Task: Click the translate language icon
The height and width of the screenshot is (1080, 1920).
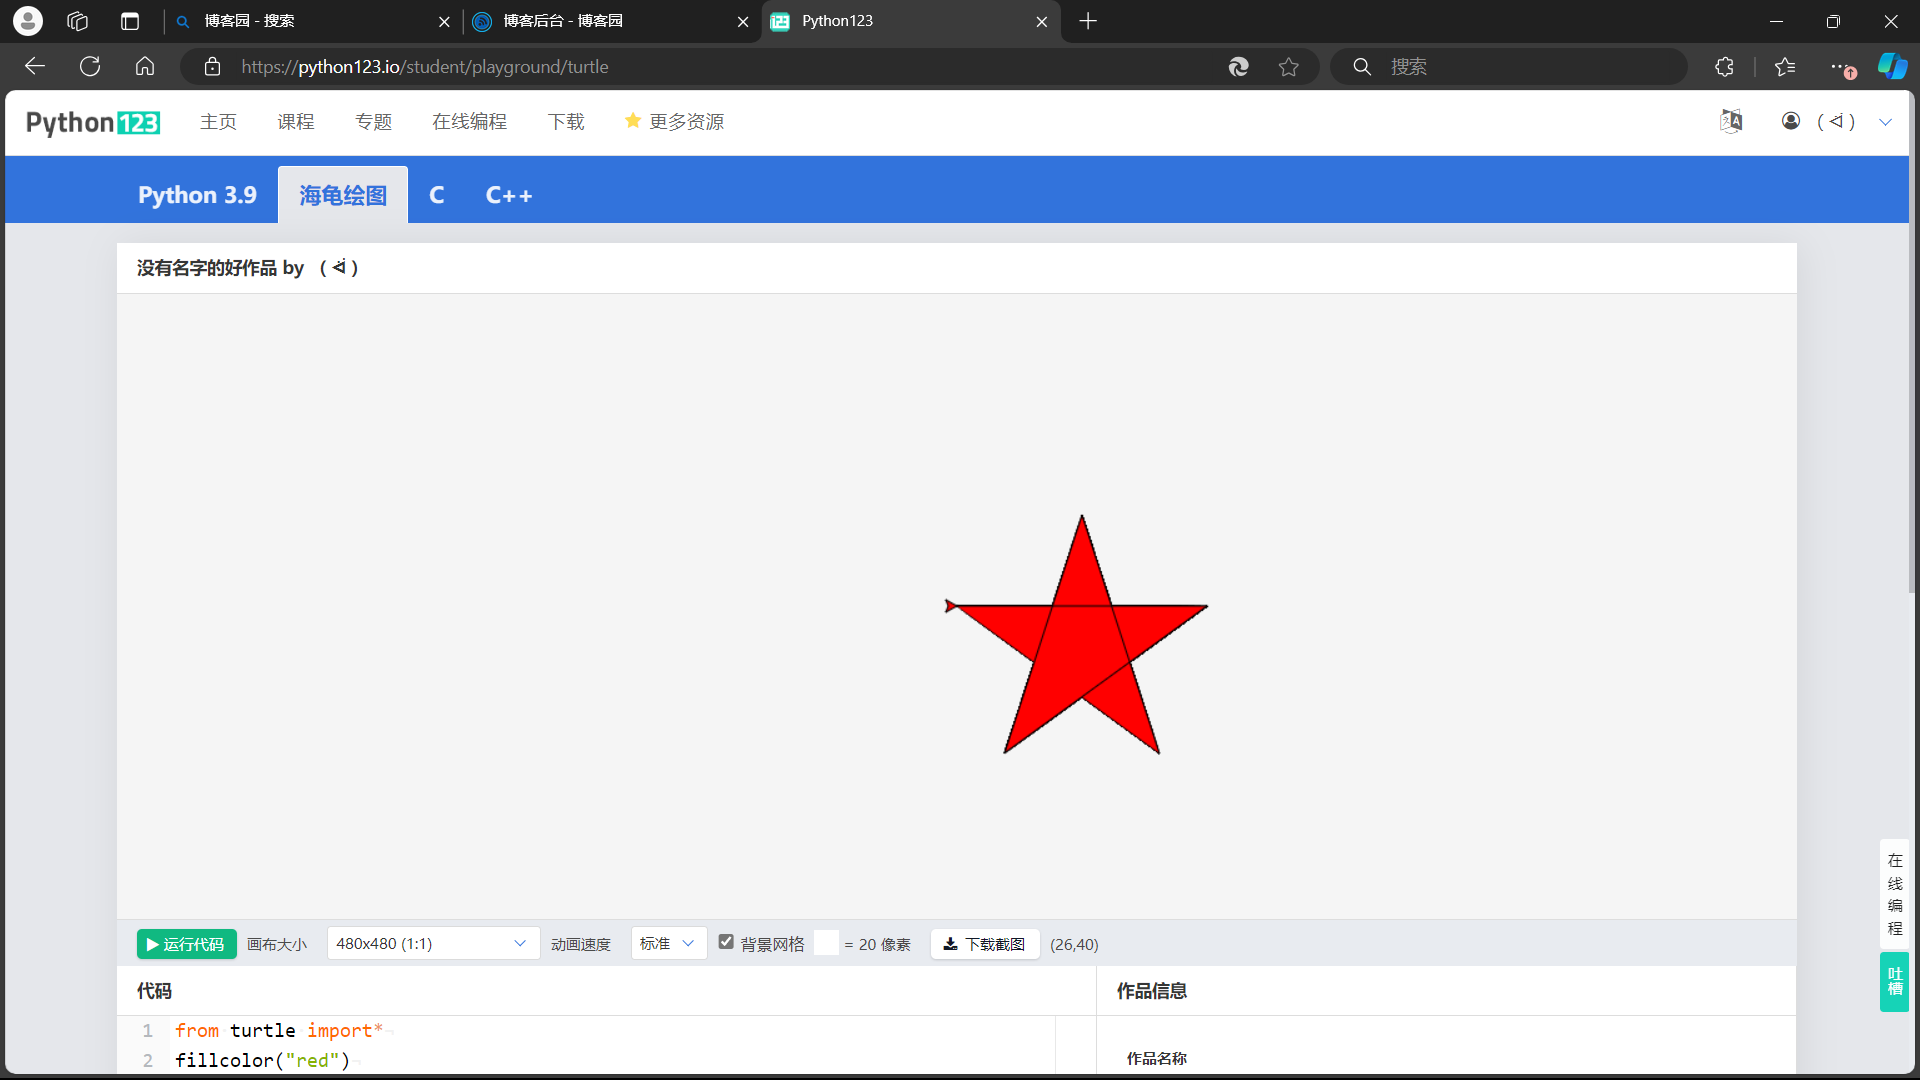Action: tap(1731, 121)
